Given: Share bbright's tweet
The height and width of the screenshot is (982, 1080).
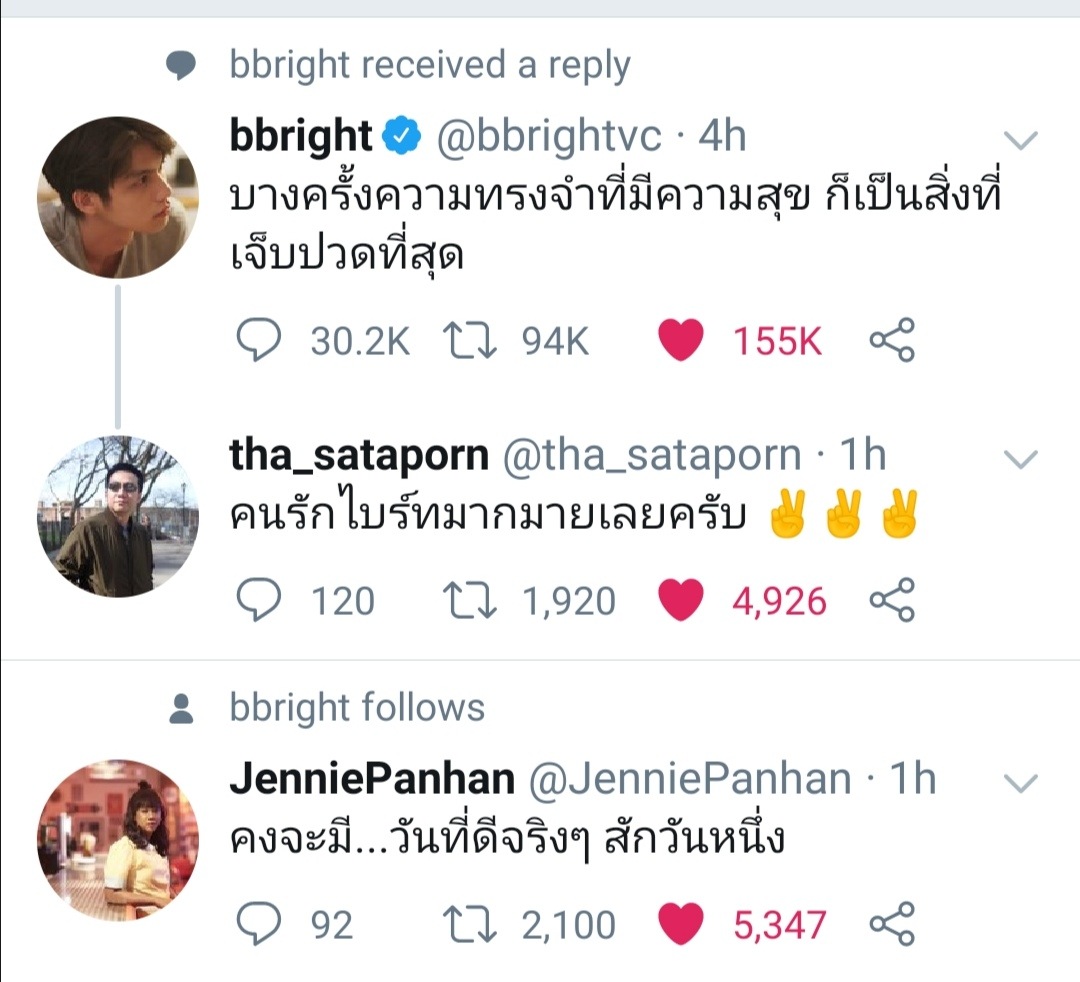Looking at the screenshot, I should [892, 342].
